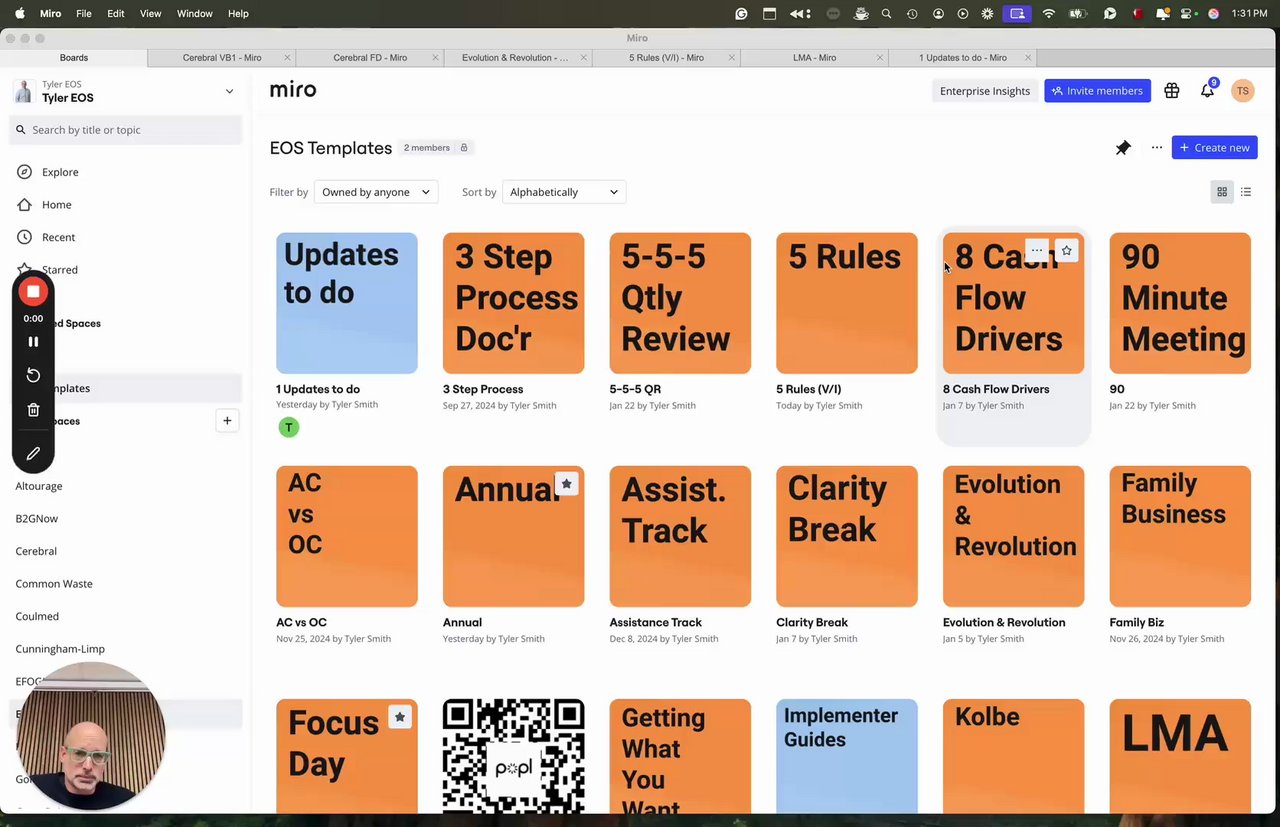Click the lock icon beside 2 members
The image size is (1280, 827).
pyautogui.click(x=464, y=148)
